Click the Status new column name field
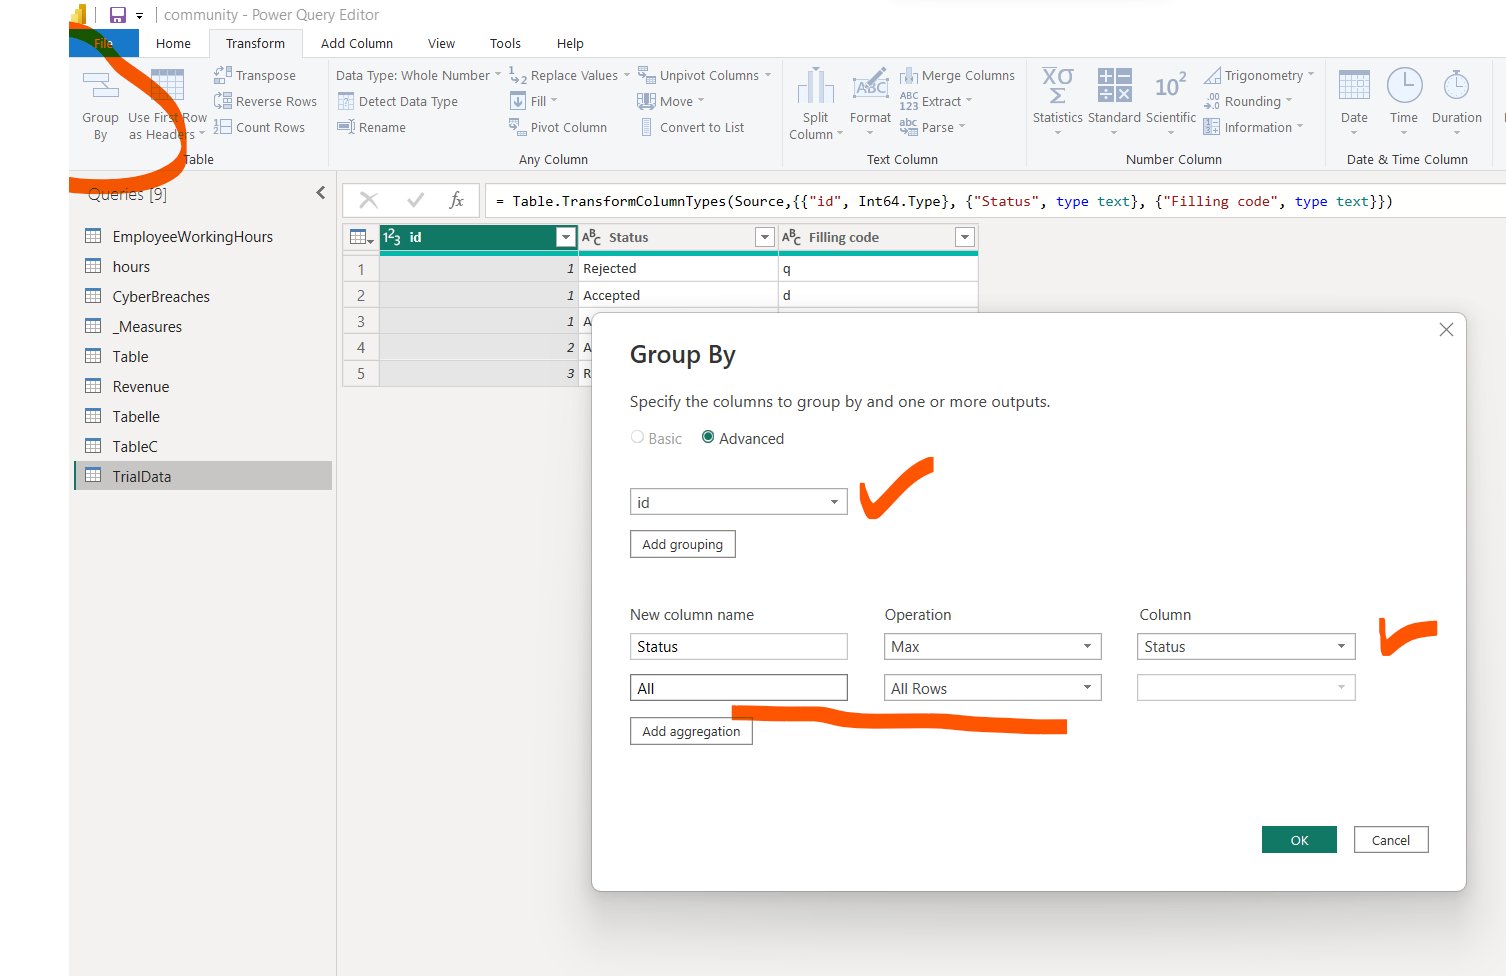 tap(738, 646)
